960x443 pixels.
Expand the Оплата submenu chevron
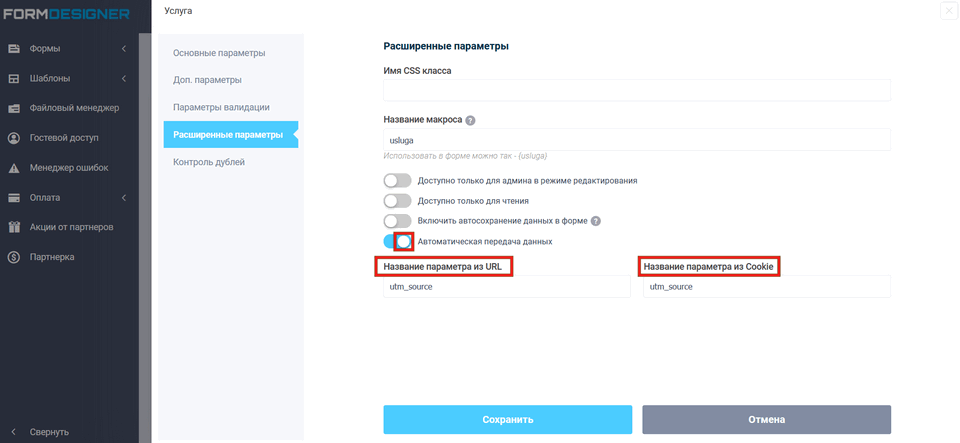click(x=124, y=198)
